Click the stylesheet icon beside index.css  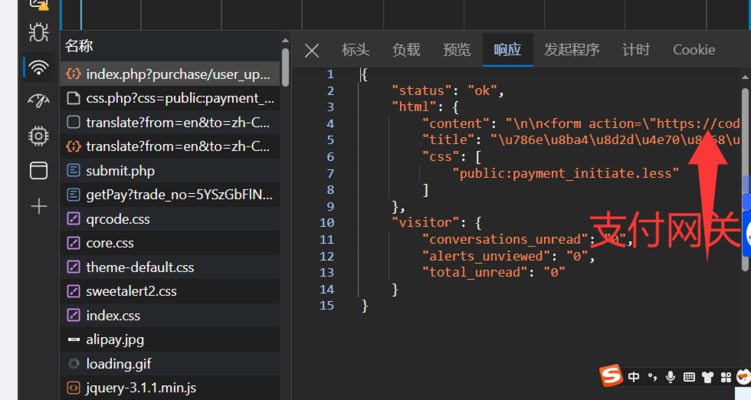[x=73, y=315]
